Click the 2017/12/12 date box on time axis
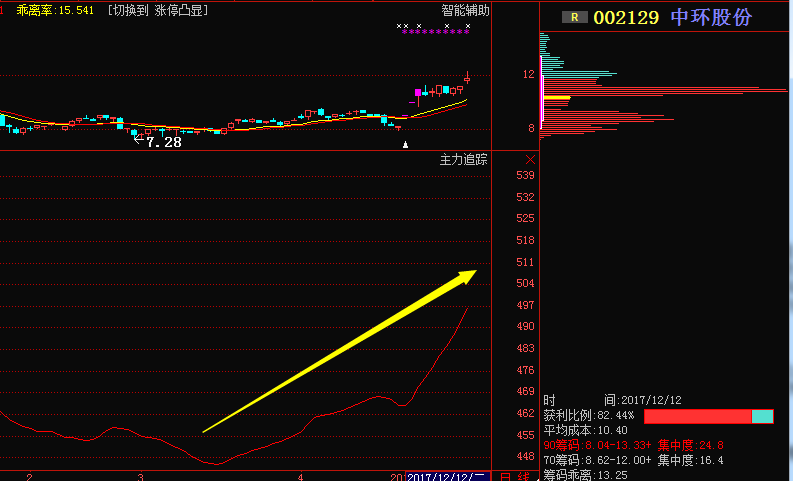 (446, 476)
